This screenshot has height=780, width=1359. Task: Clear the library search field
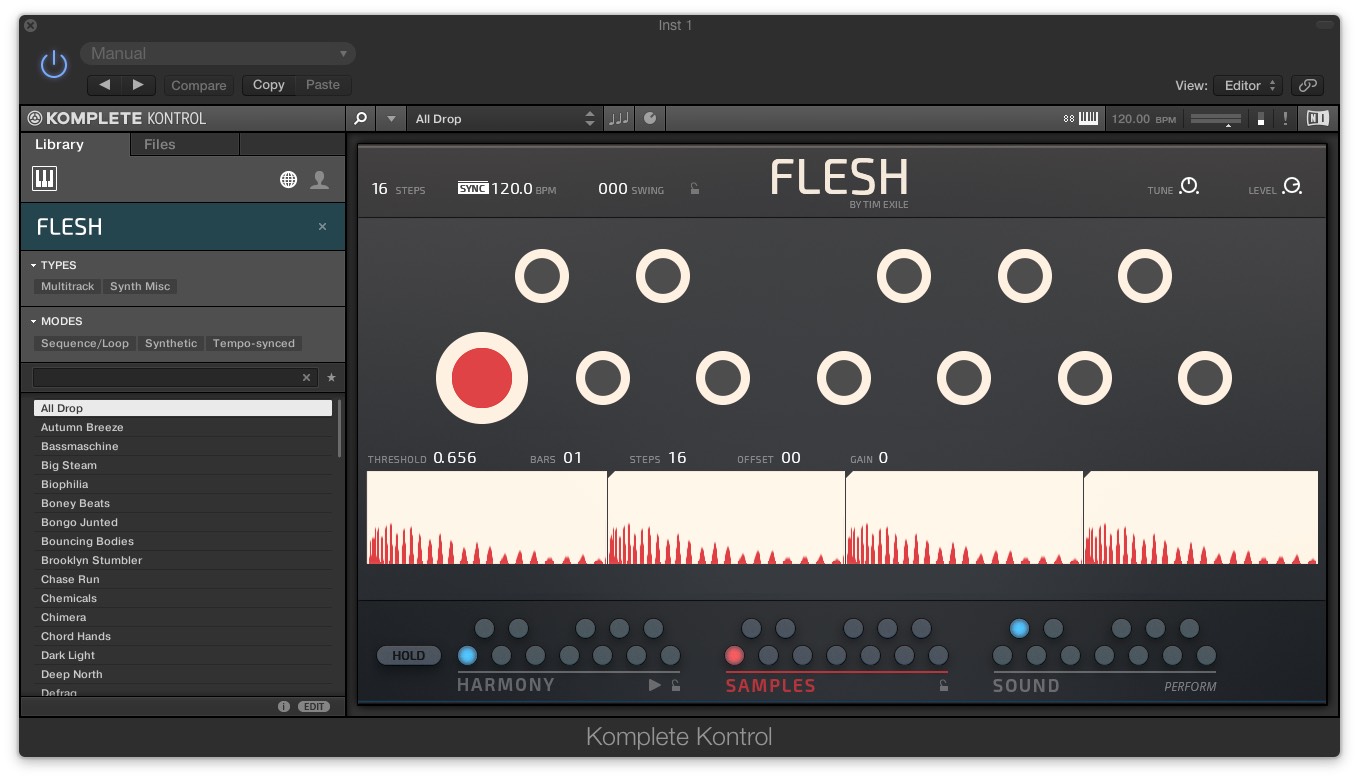(306, 378)
